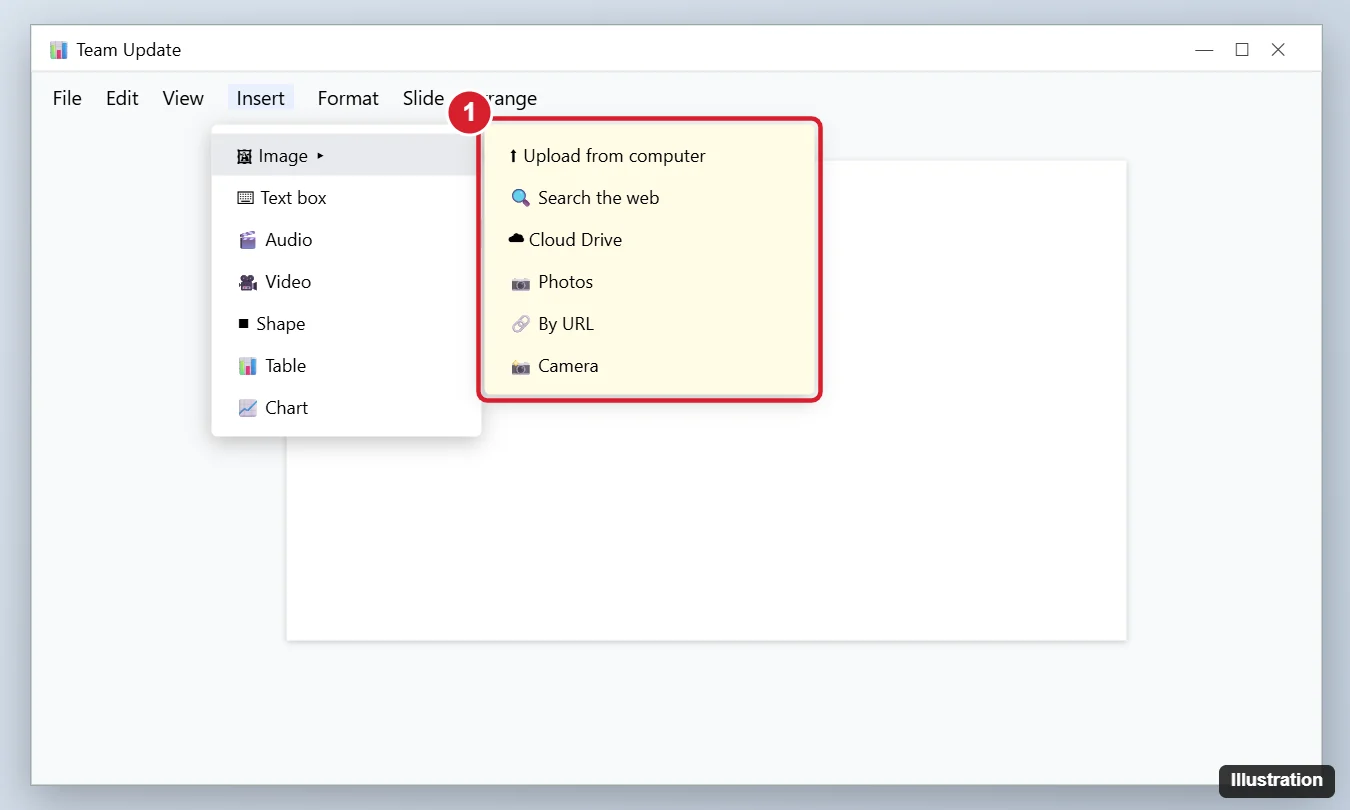The image size is (1350, 810).
Task: Click the Team Update app icon in title bar
Action: coord(59,50)
